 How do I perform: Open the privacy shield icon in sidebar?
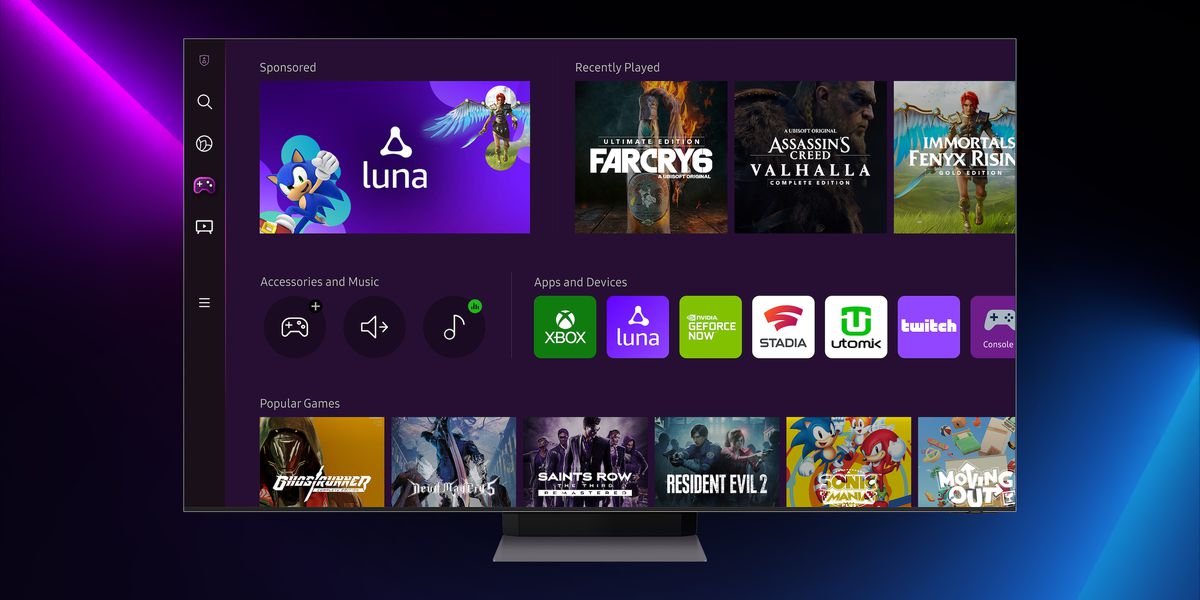point(204,61)
